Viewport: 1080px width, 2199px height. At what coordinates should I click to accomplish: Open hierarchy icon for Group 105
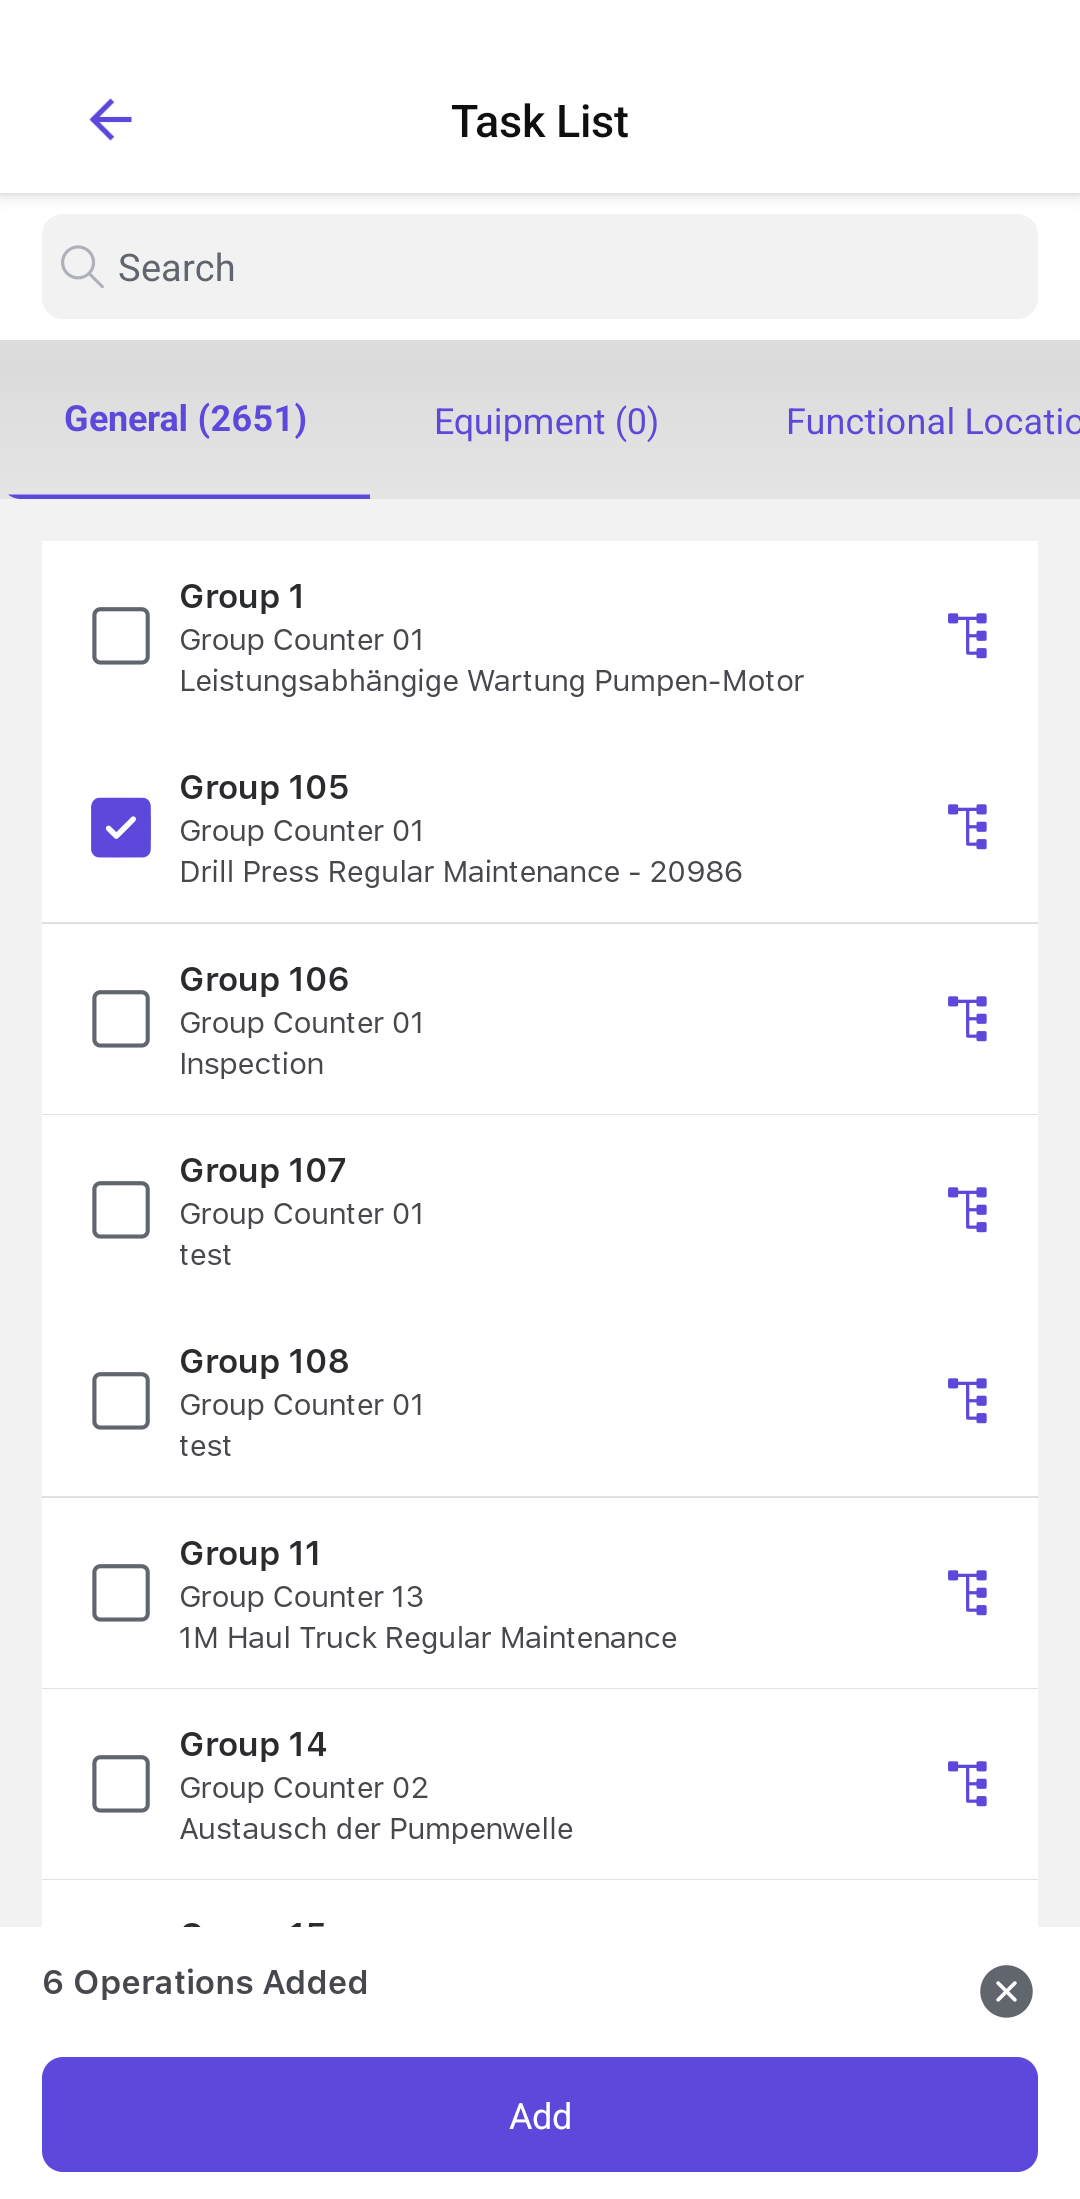click(968, 827)
